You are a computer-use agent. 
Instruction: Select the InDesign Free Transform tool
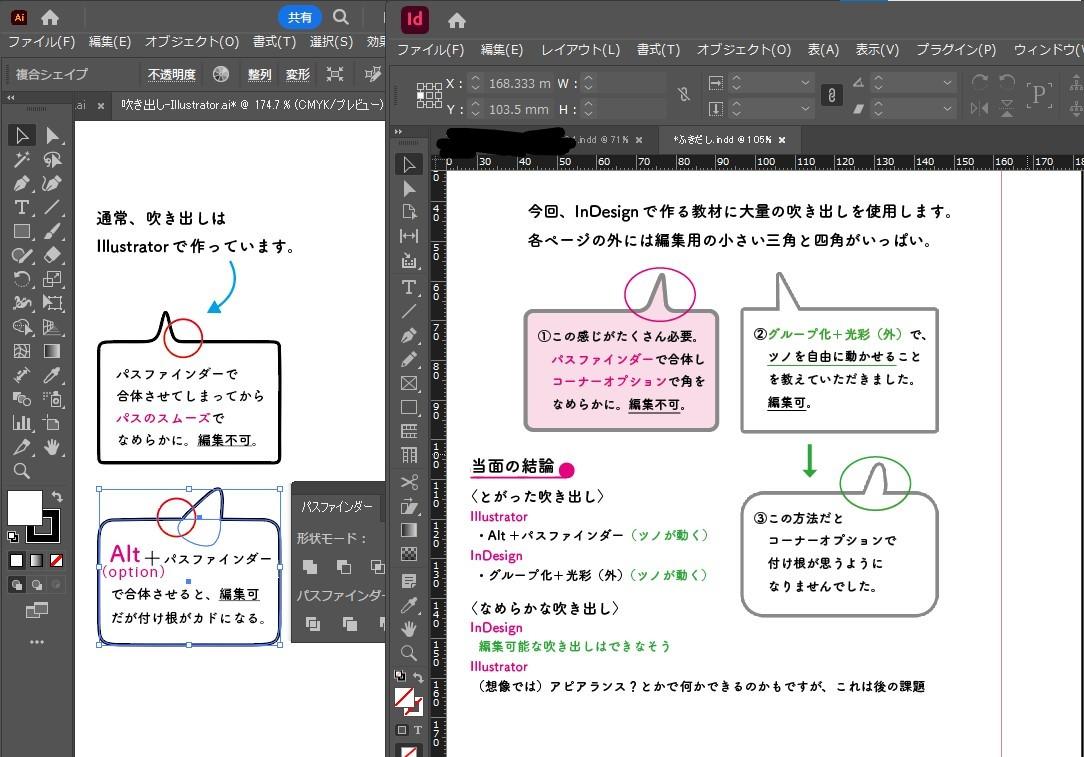pyautogui.click(x=409, y=506)
